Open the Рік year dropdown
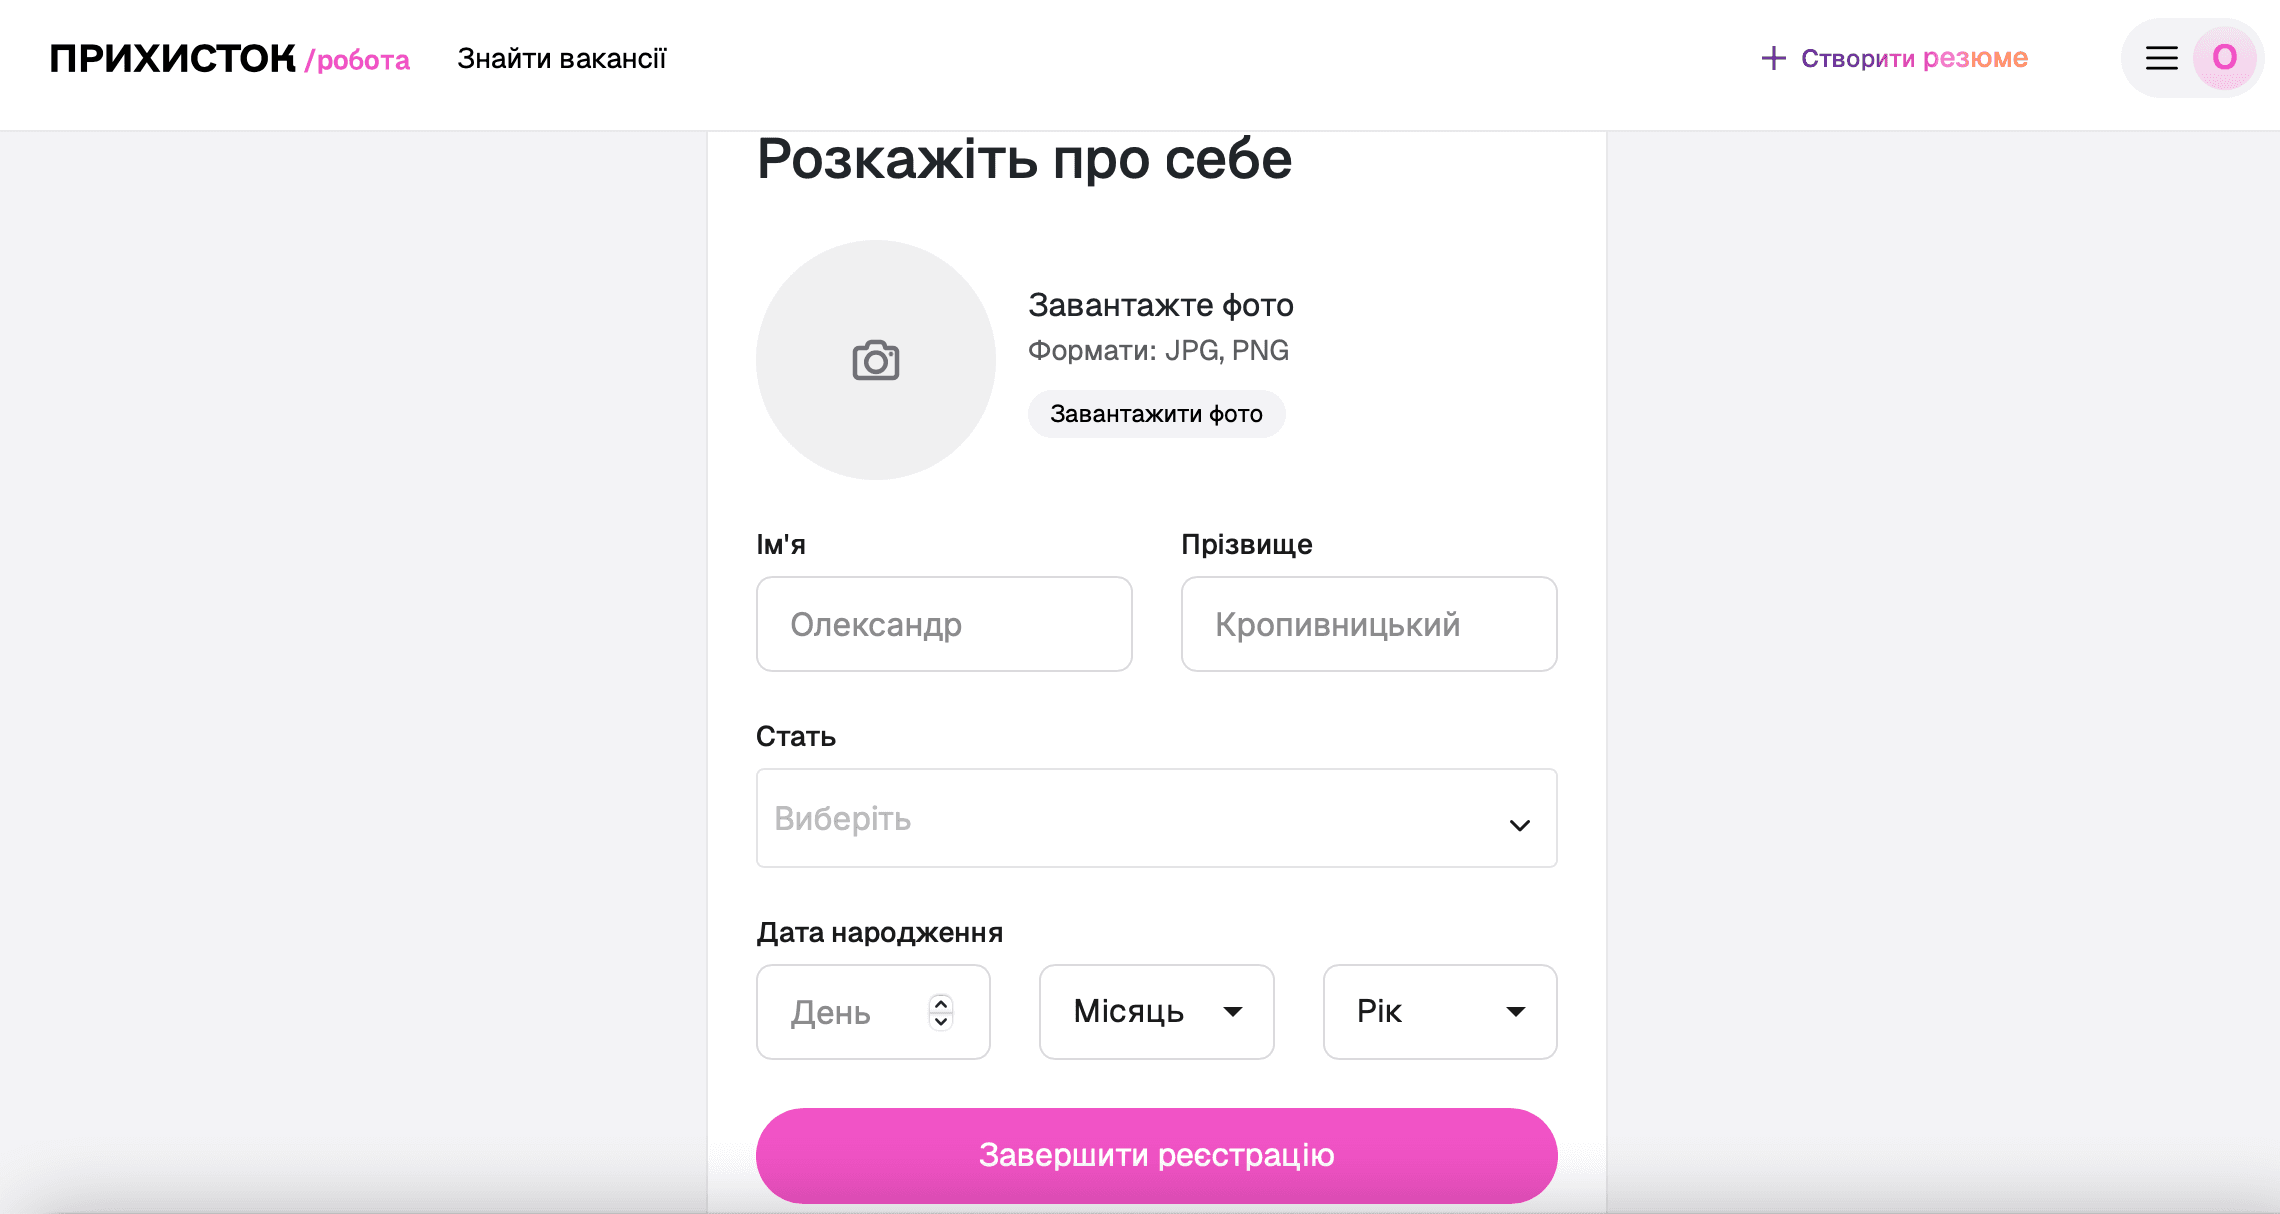The width and height of the screenshot is (2280, 1214). point(1440,1011)
